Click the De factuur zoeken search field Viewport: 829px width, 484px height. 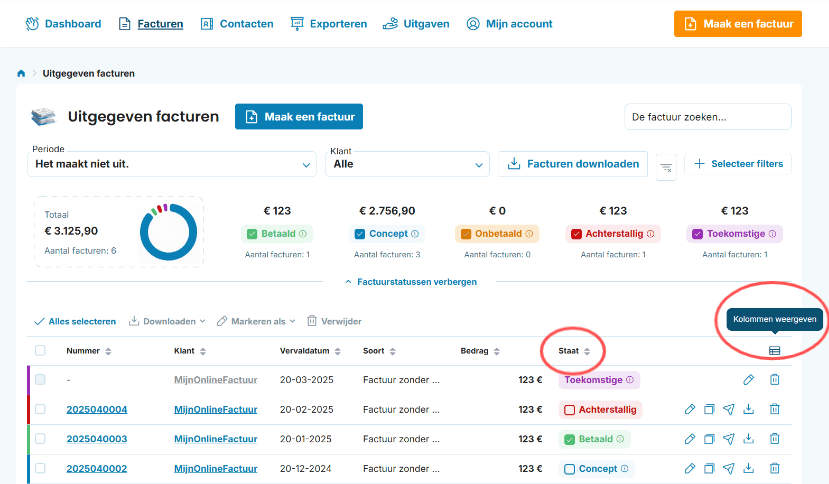tap(708, 117)
